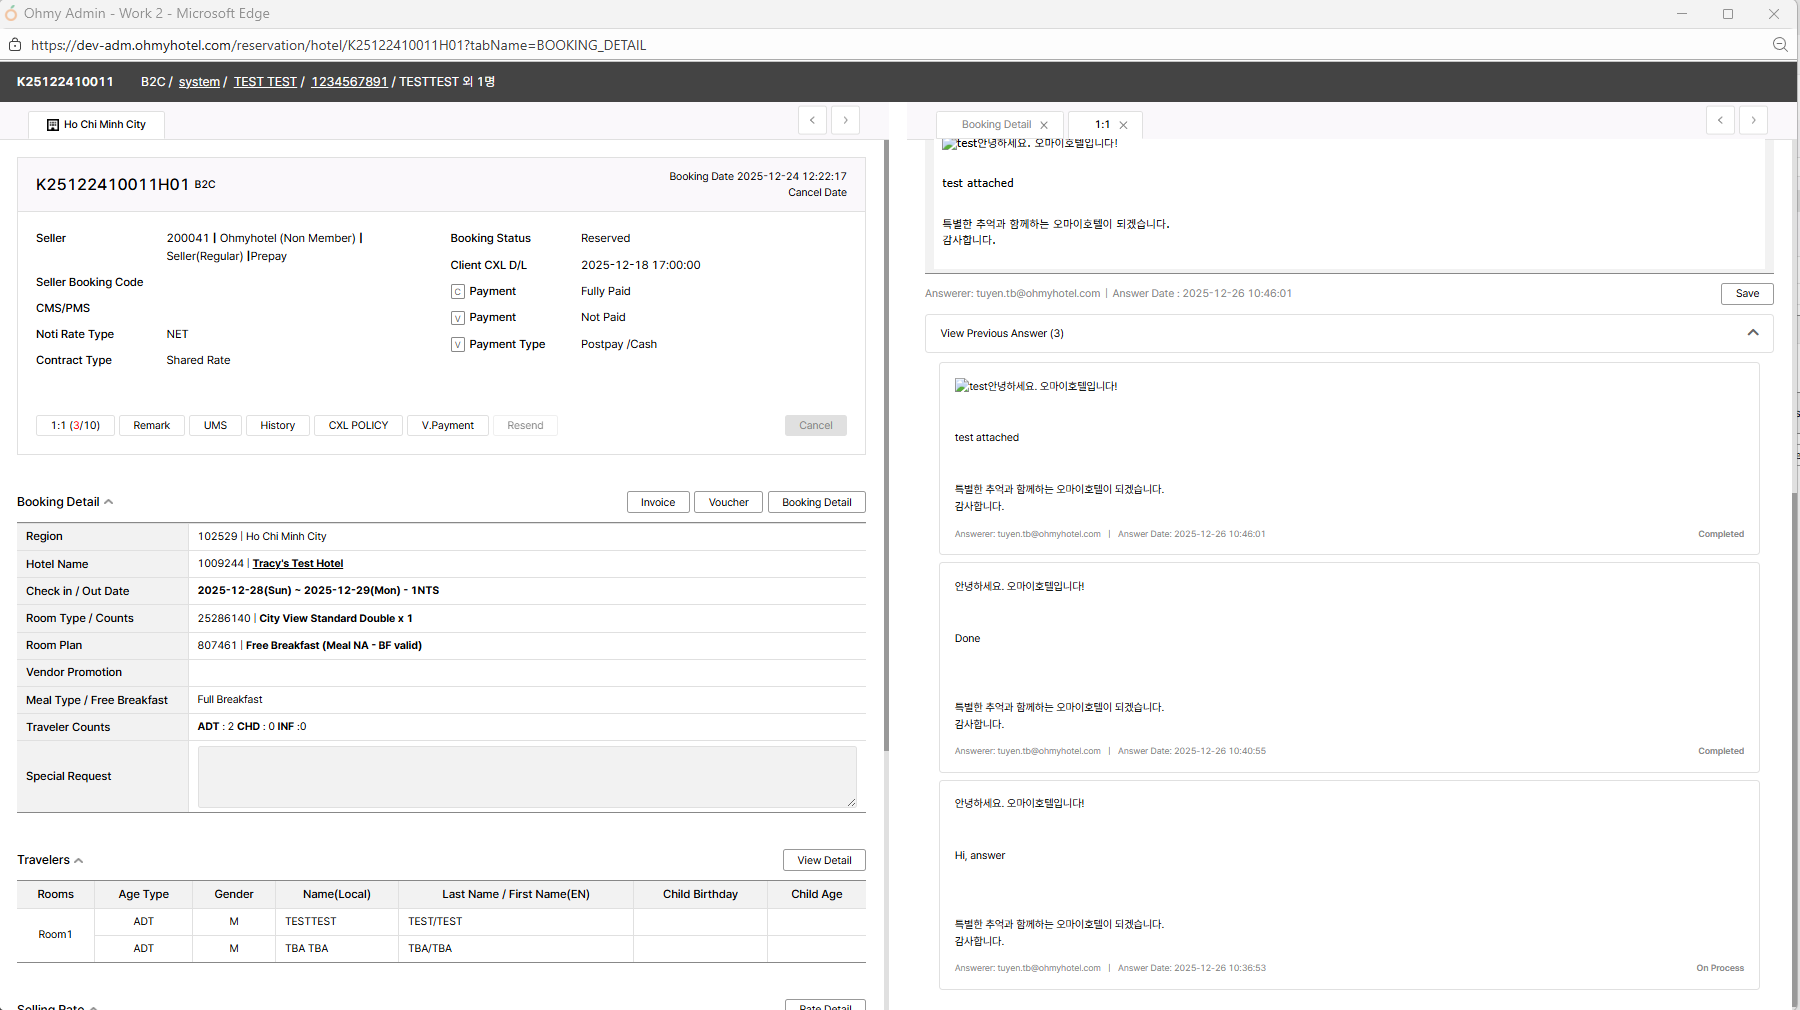Toggle the Payment Type checkbox
This screenshot has width=1800, height=1010.
point(458,345)
